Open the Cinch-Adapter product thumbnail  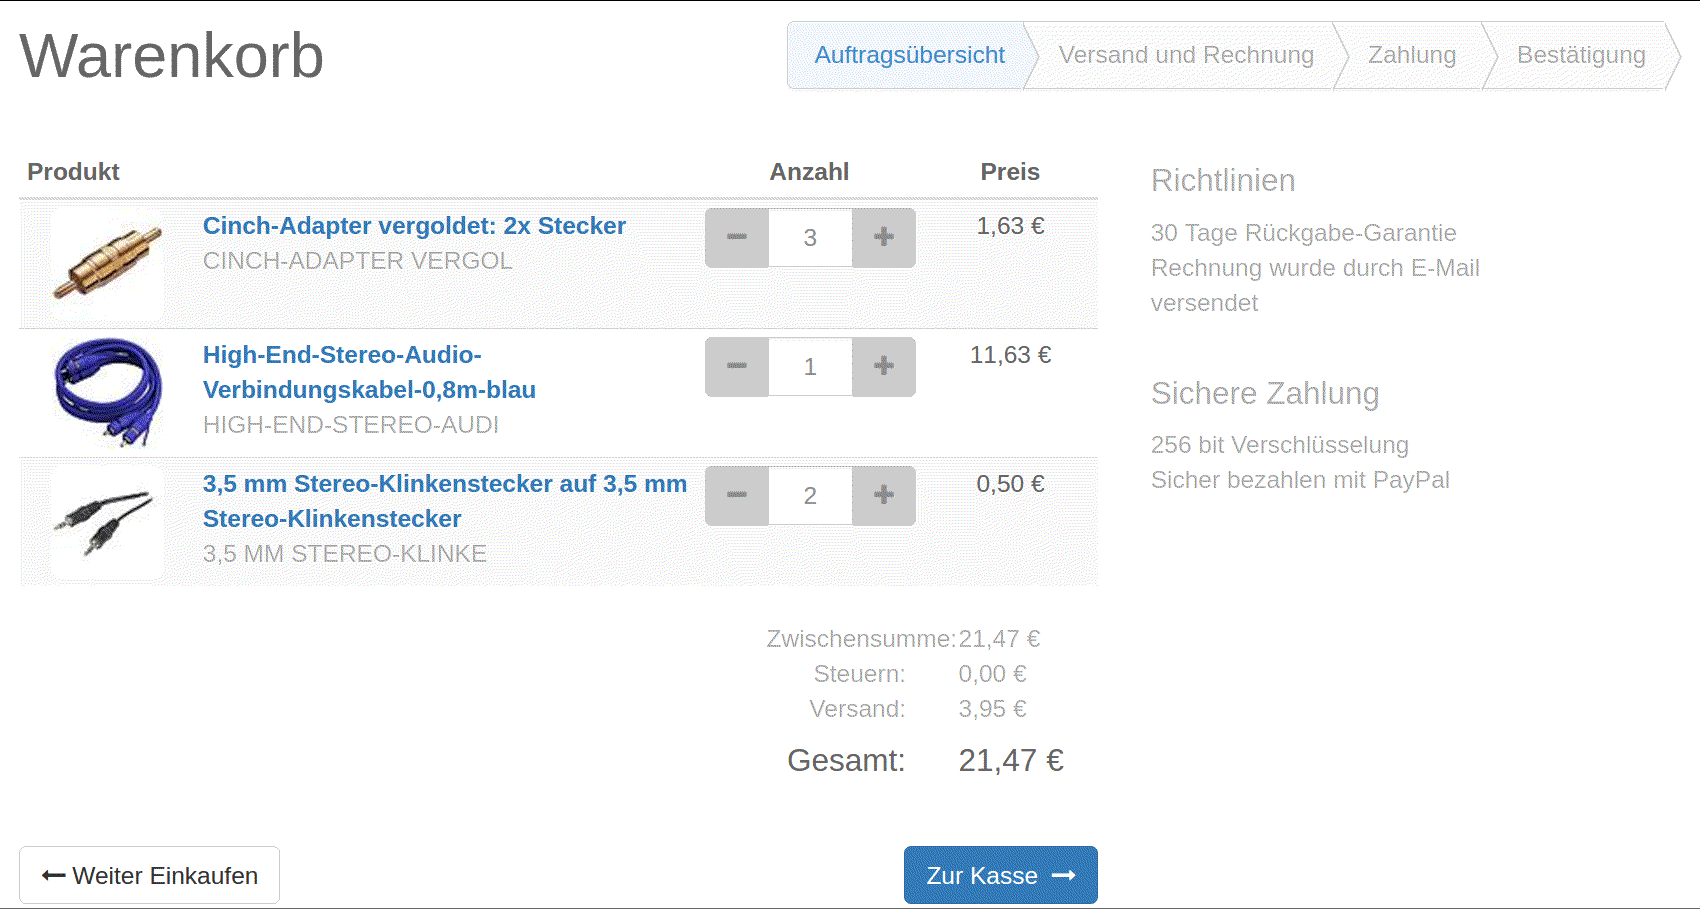coord(108,264)
